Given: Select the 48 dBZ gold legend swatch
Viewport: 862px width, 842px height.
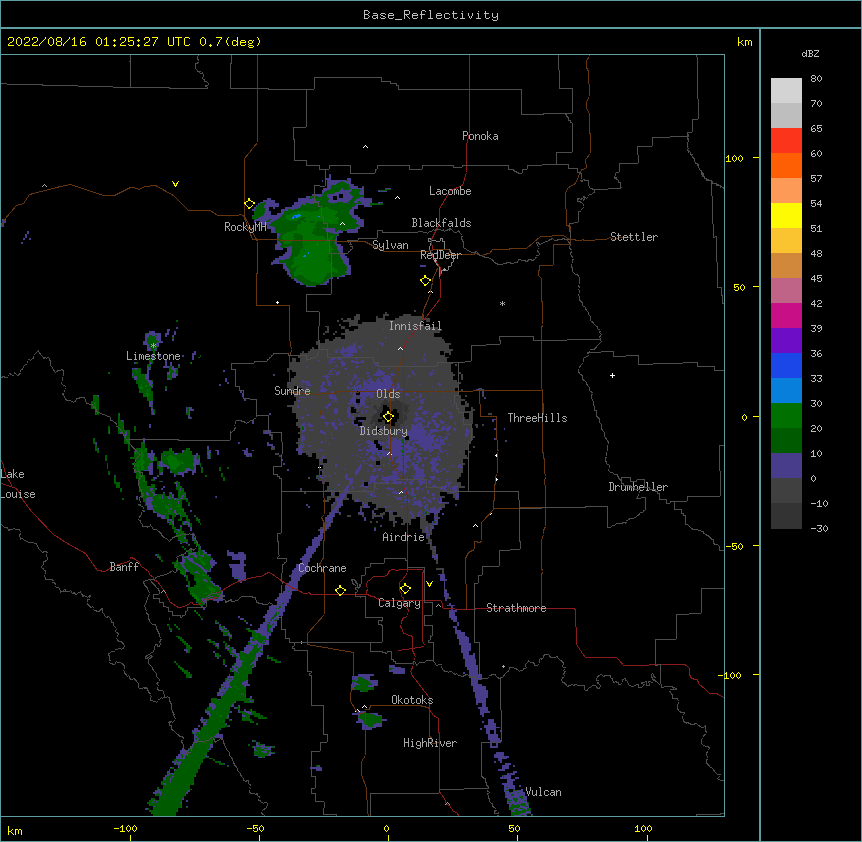Looking at the screenshot, I should coord(786,265).
